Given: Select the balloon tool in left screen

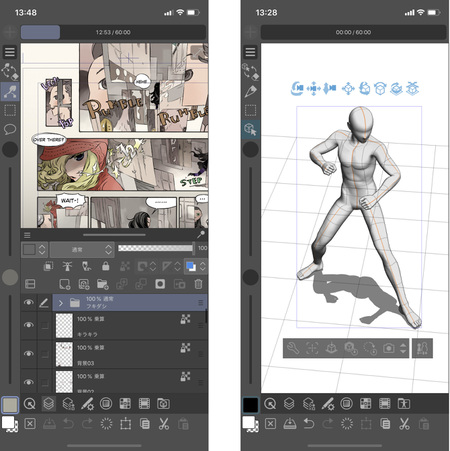Looking at the screenshot, I should (x=10, y=129).
